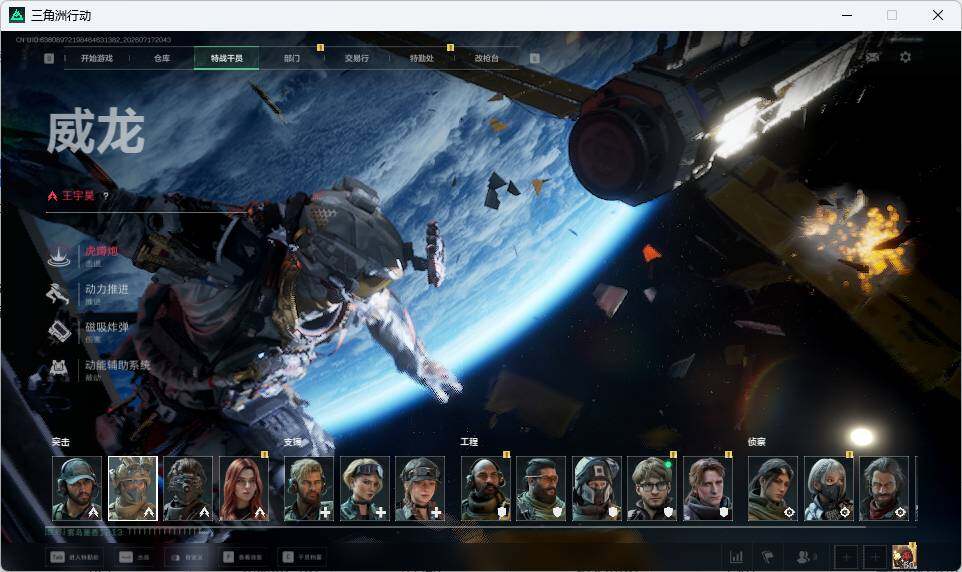This screenshot has width=962, height=572.
Task: Click the question mark beside 王宇昊
Action: (106, 196)
